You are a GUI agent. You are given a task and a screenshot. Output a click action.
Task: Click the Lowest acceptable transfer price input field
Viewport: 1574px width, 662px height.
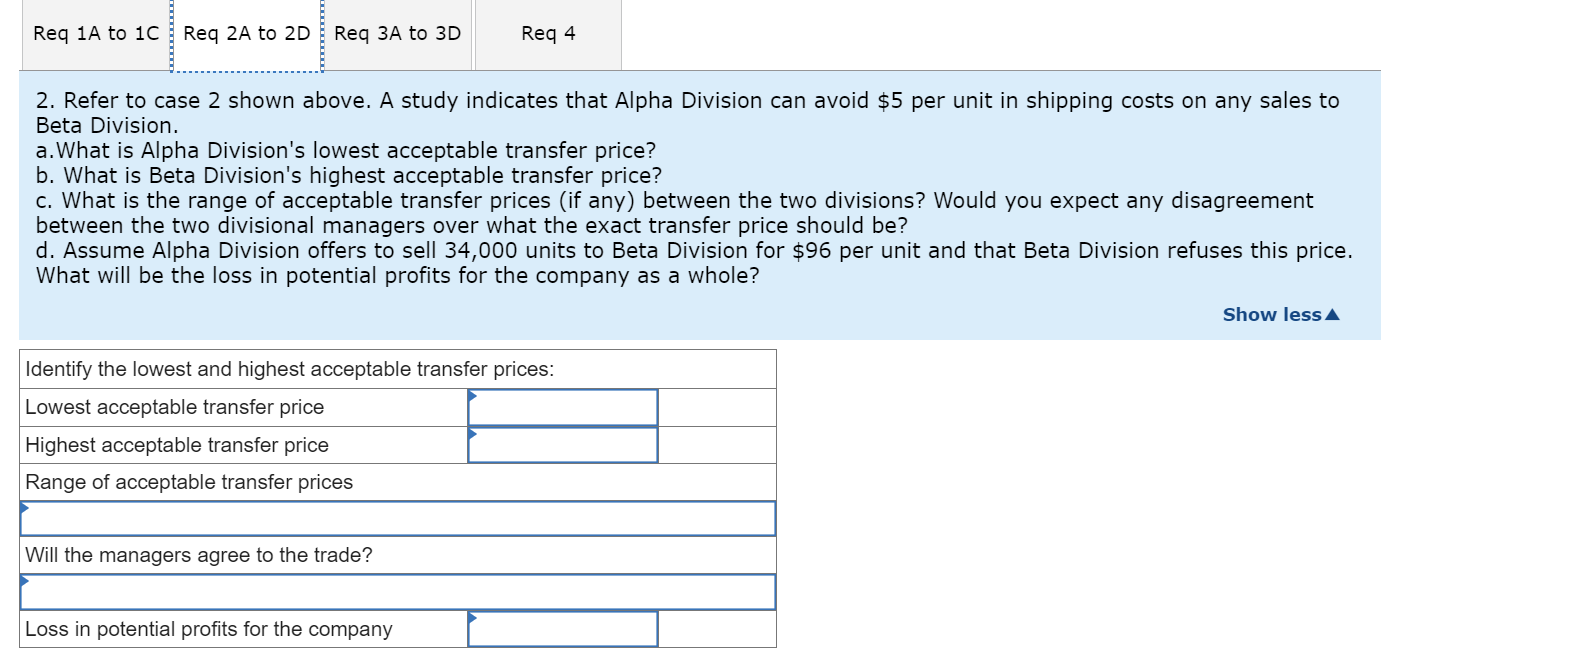click(562, 406)
